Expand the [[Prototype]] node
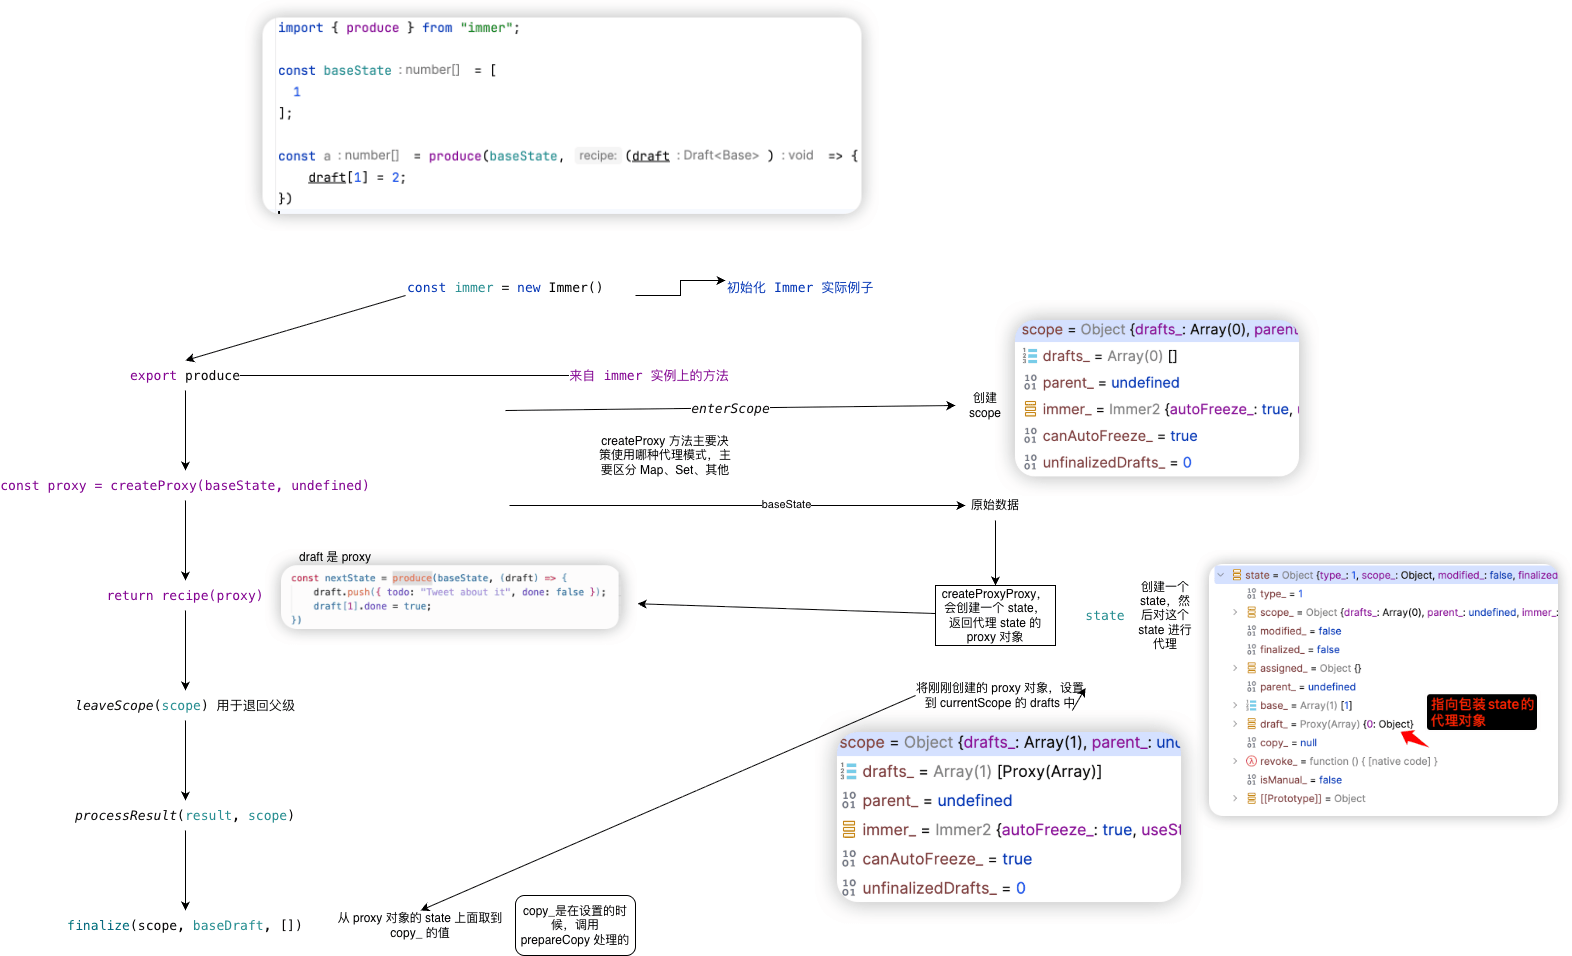The height and width of the screenshot is (956, 1572). click(1235, 798)
